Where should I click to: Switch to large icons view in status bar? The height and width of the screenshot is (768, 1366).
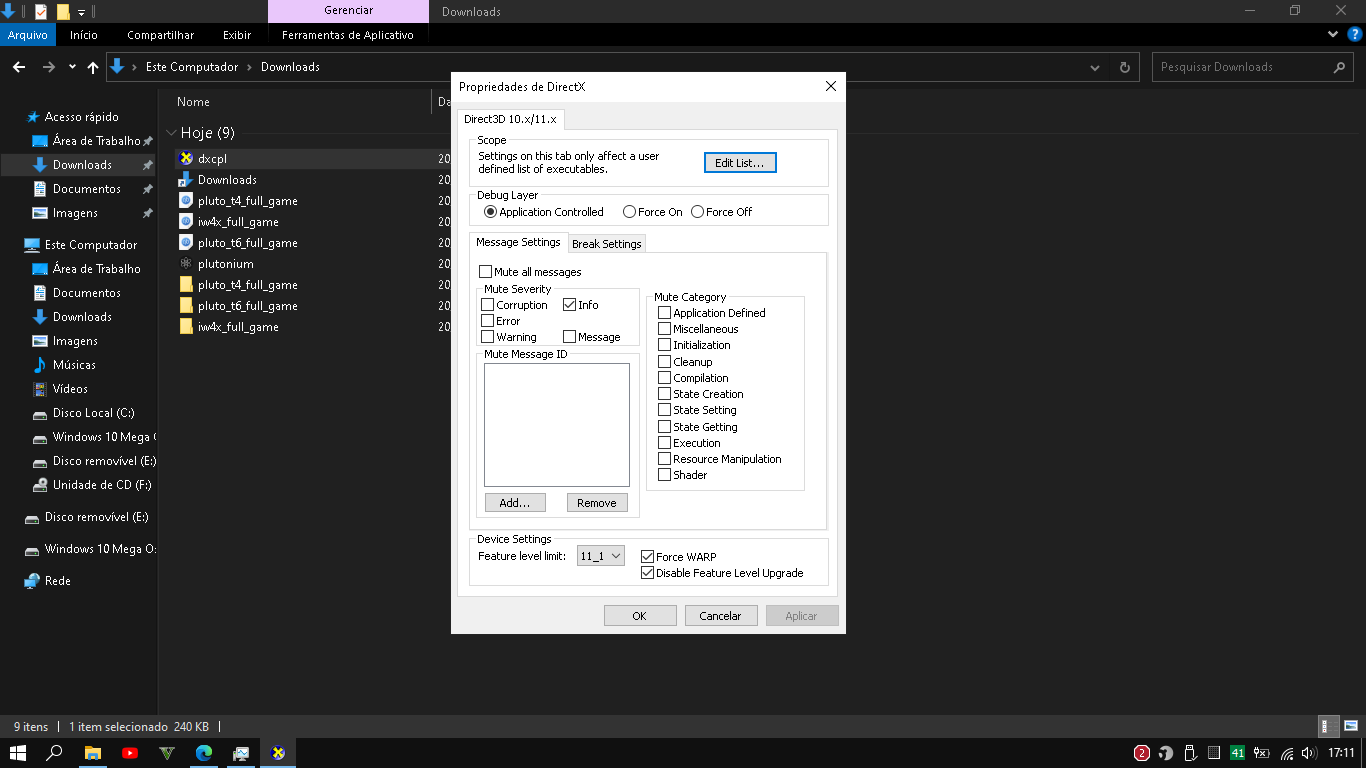(1349, 727)
